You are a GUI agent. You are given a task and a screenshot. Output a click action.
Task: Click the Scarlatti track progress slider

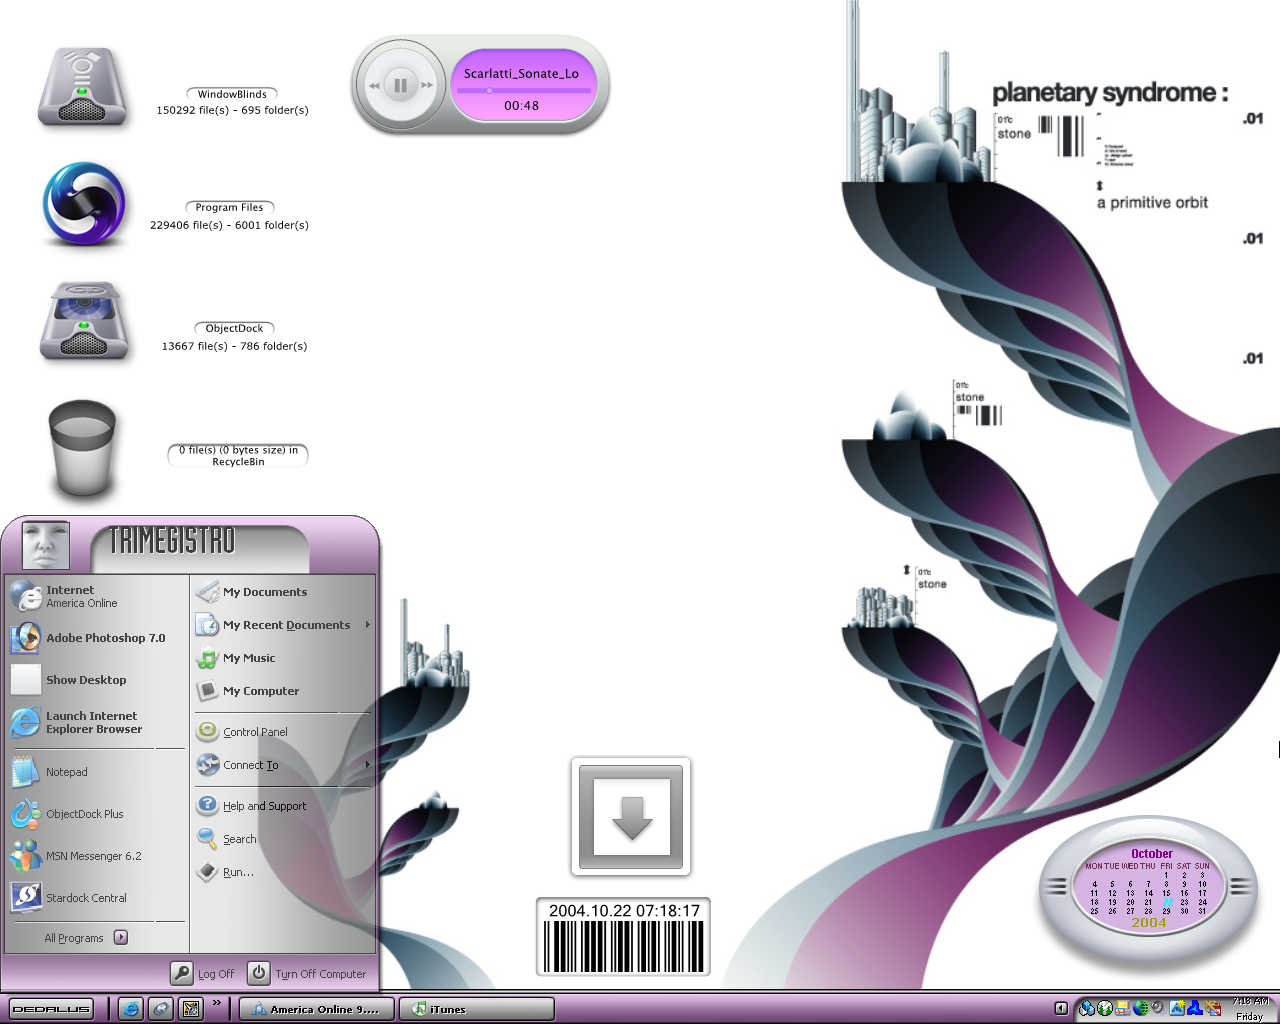pyautogui.click(x=523, y=90)
